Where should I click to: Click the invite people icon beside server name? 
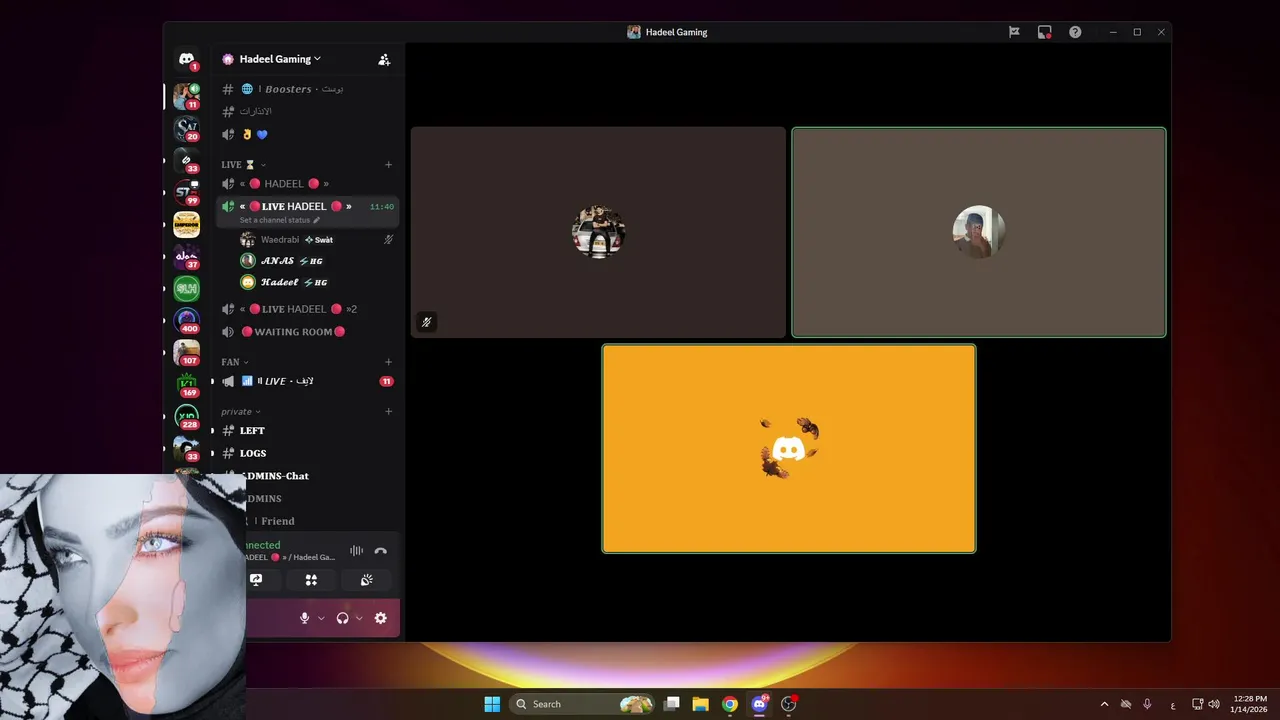tap(384, 59)
